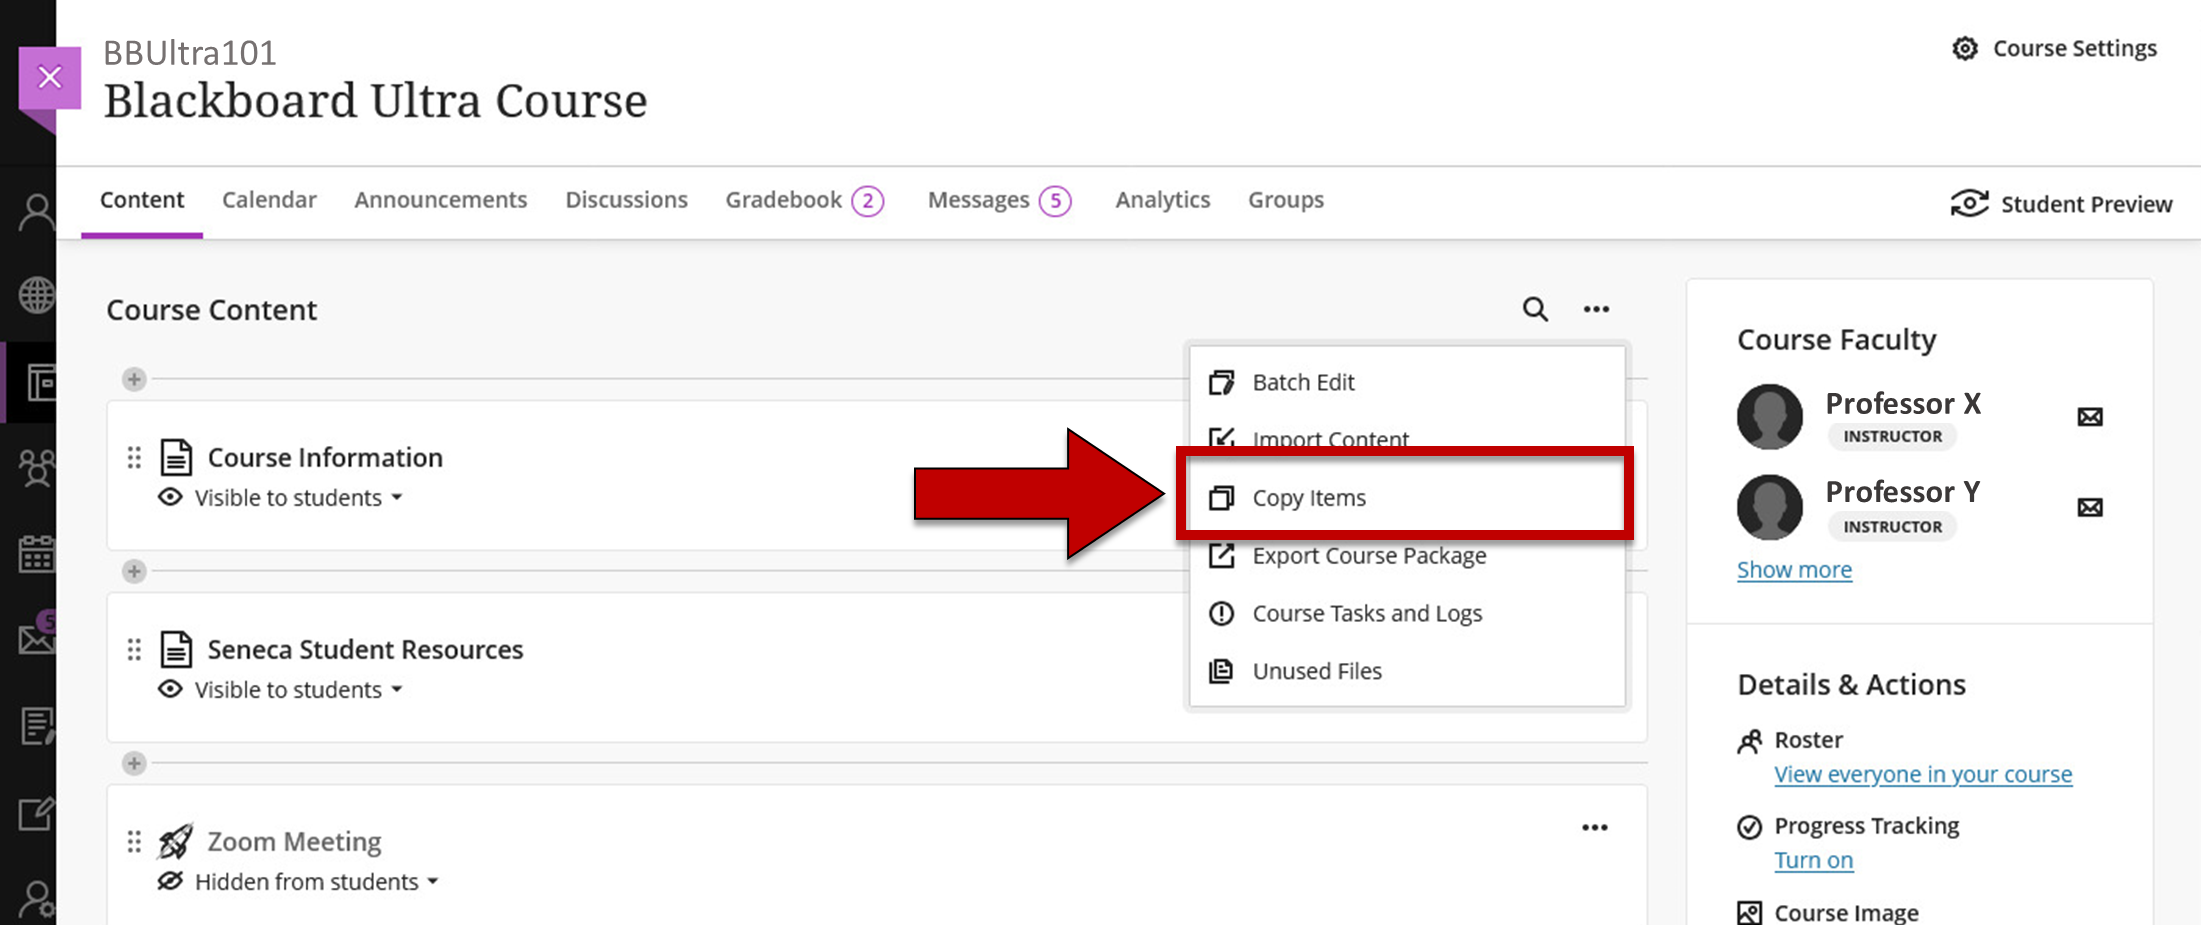Open Grades icon in left sidebar
This screenshot has width=2201, height=925.
click(x=37, y=726)
